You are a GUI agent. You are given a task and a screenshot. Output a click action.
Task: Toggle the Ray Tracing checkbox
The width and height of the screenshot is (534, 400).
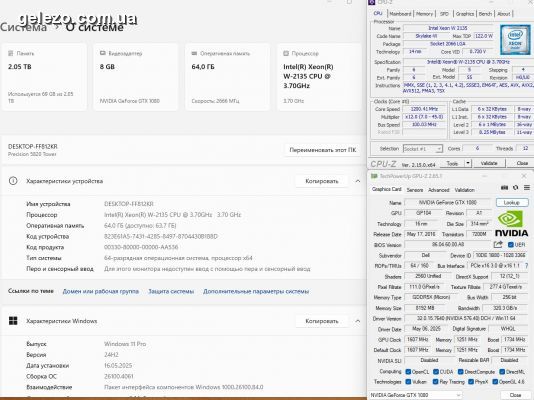click(435, 382)
